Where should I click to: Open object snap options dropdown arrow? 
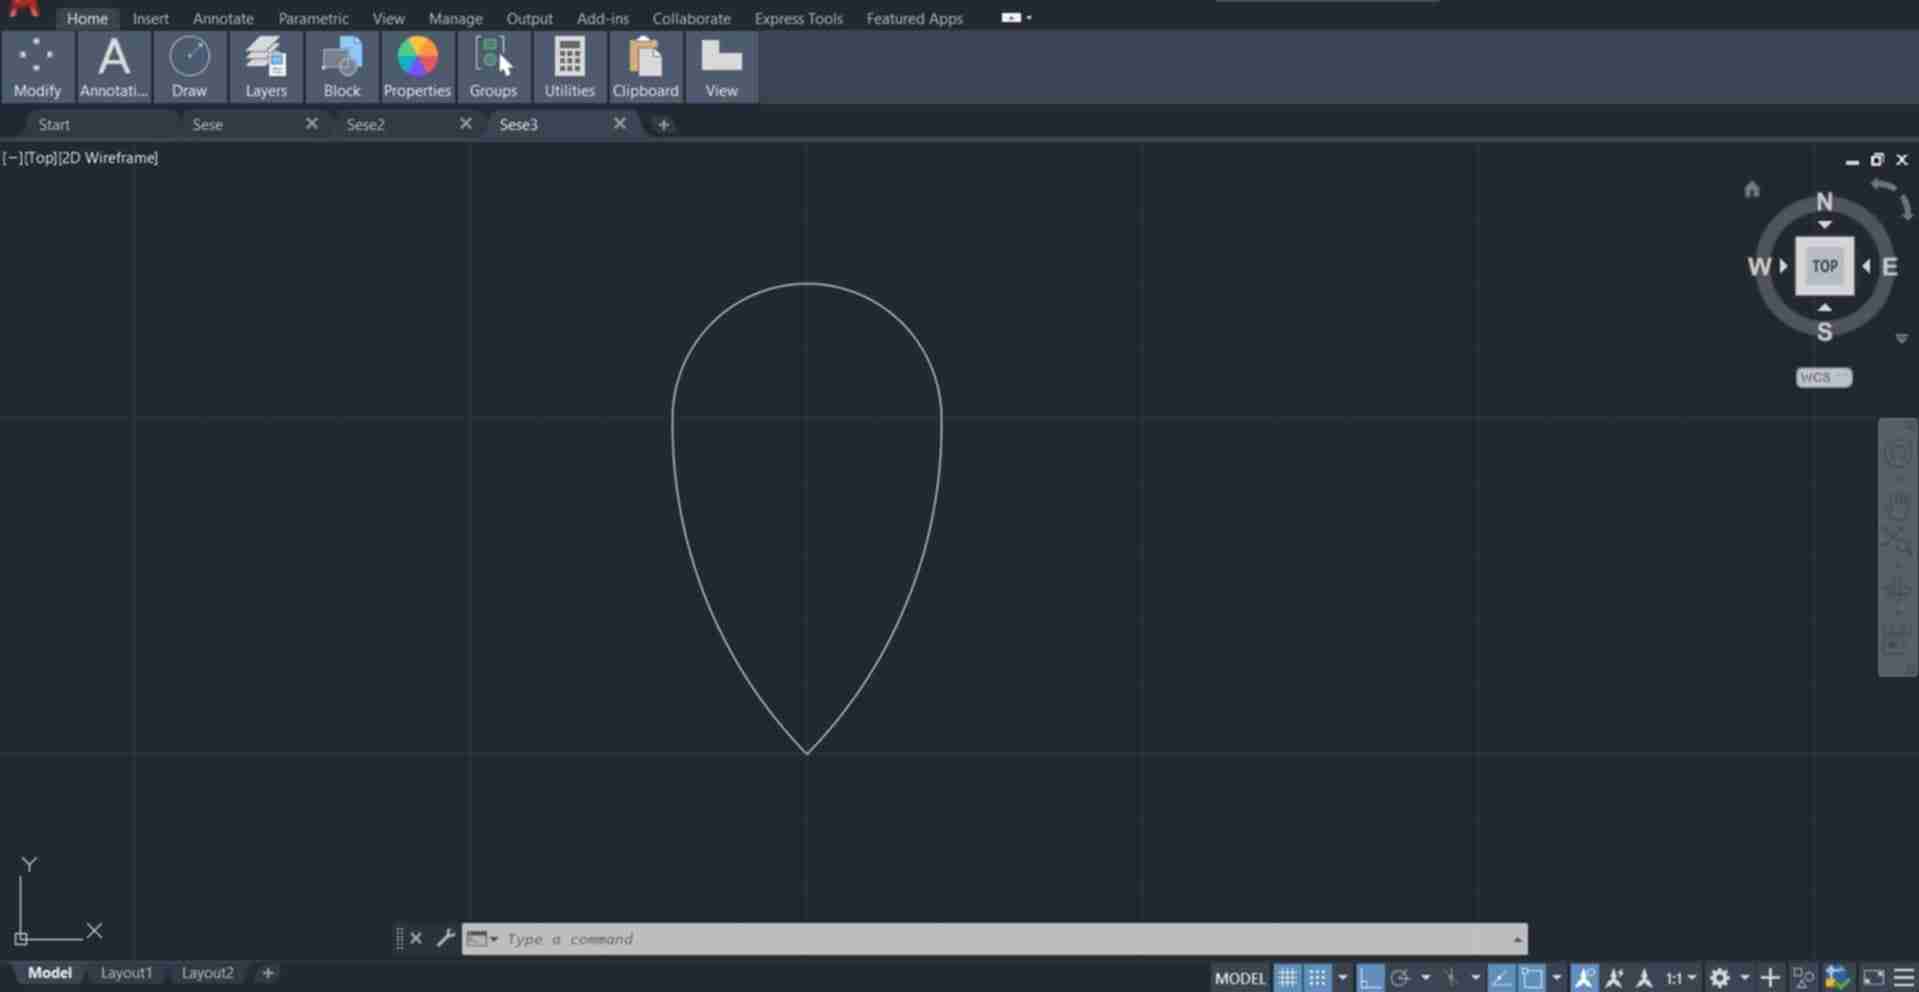click(1557, 978)
